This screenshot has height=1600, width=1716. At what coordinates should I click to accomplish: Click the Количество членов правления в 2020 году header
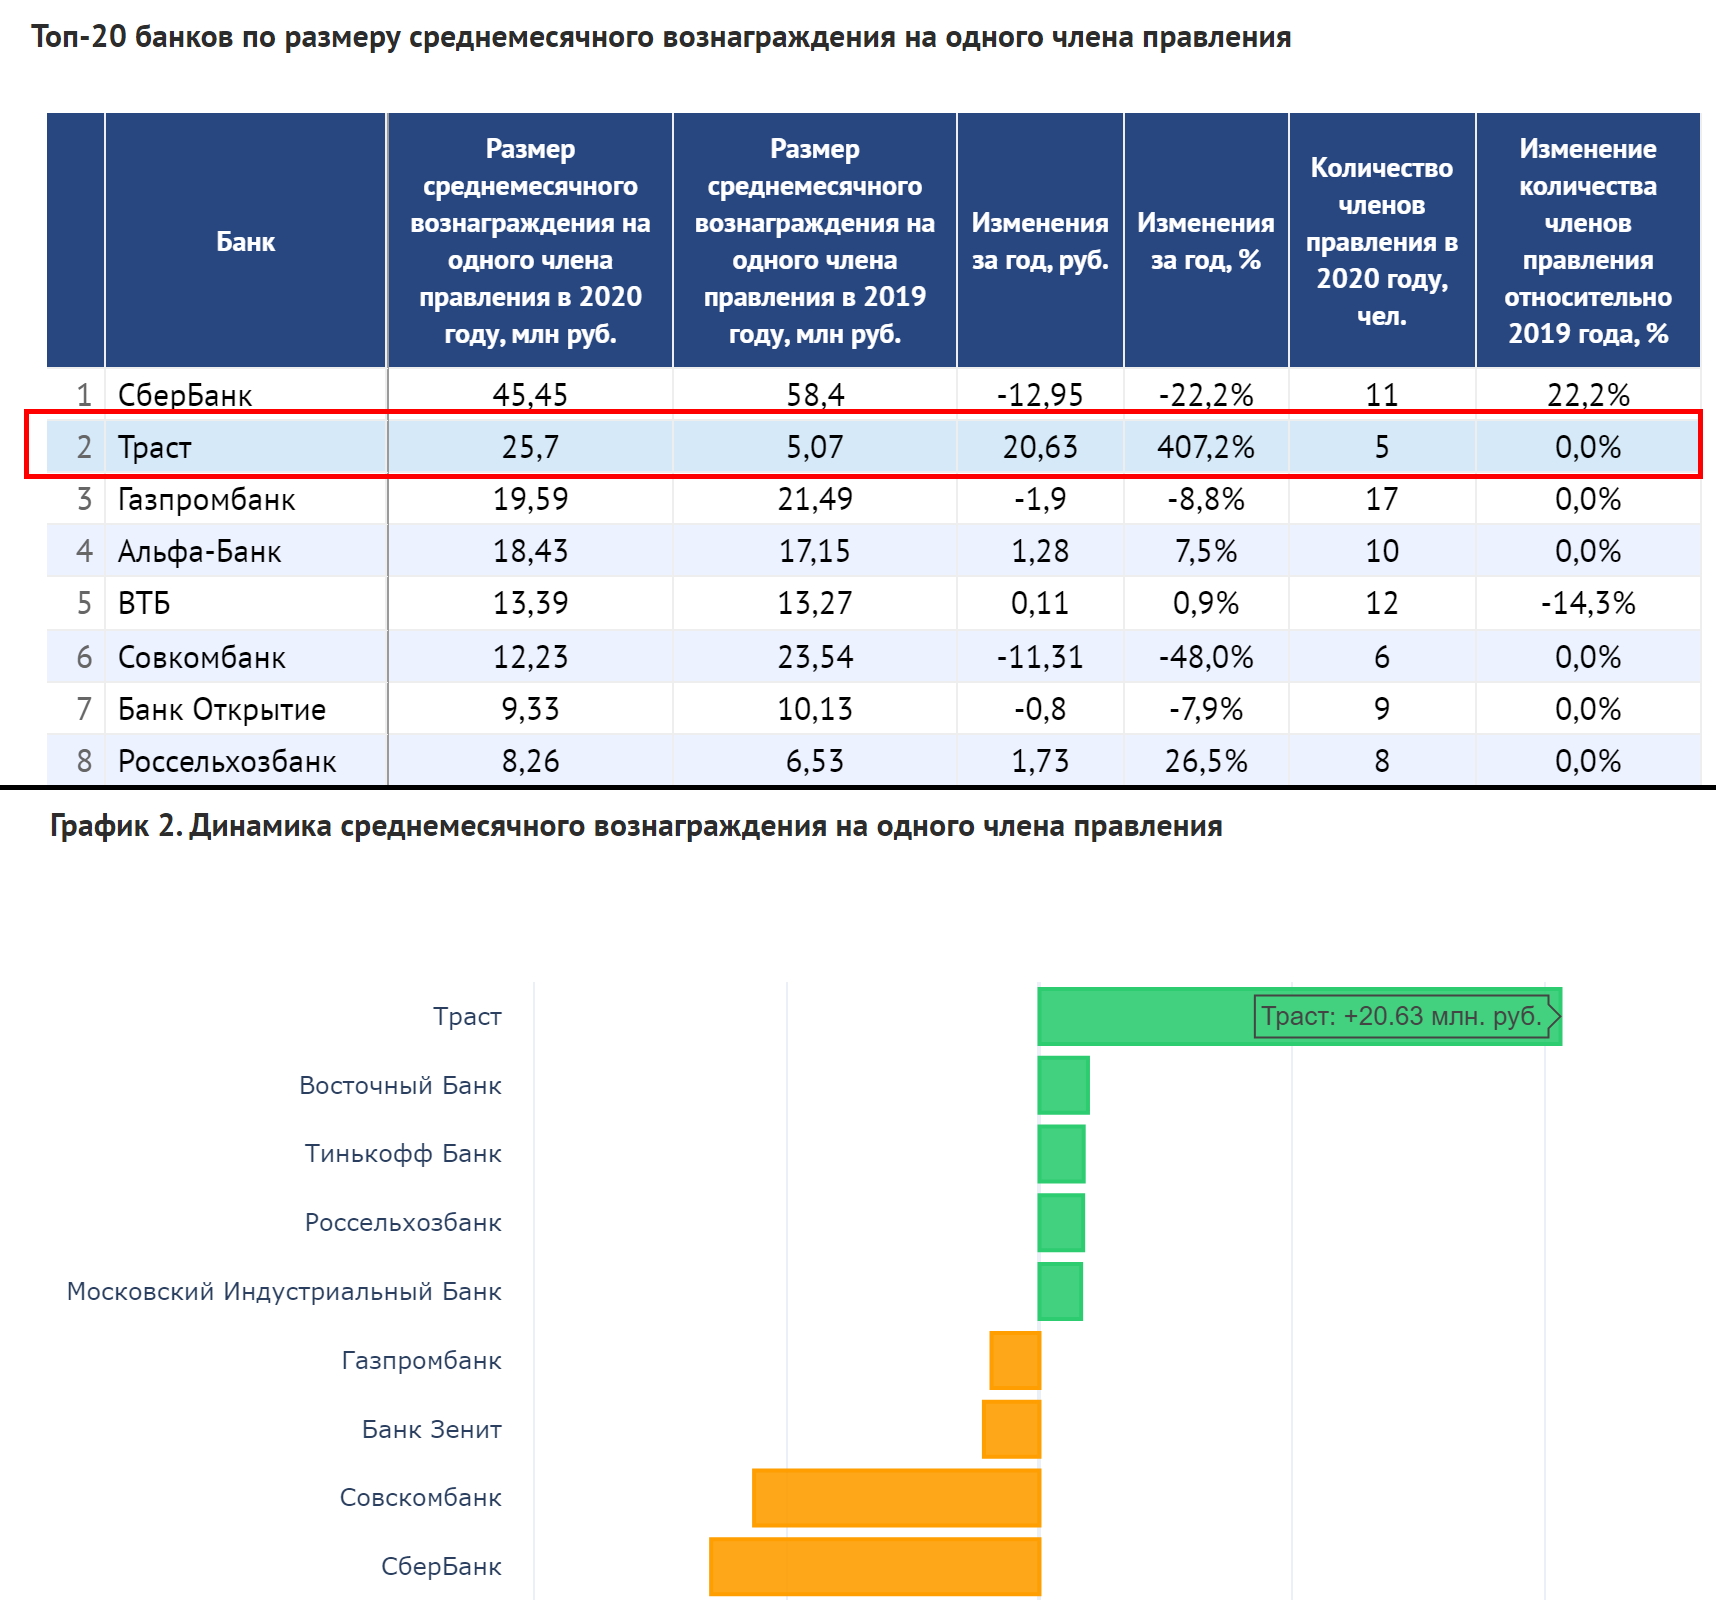tap(1381, 241)
